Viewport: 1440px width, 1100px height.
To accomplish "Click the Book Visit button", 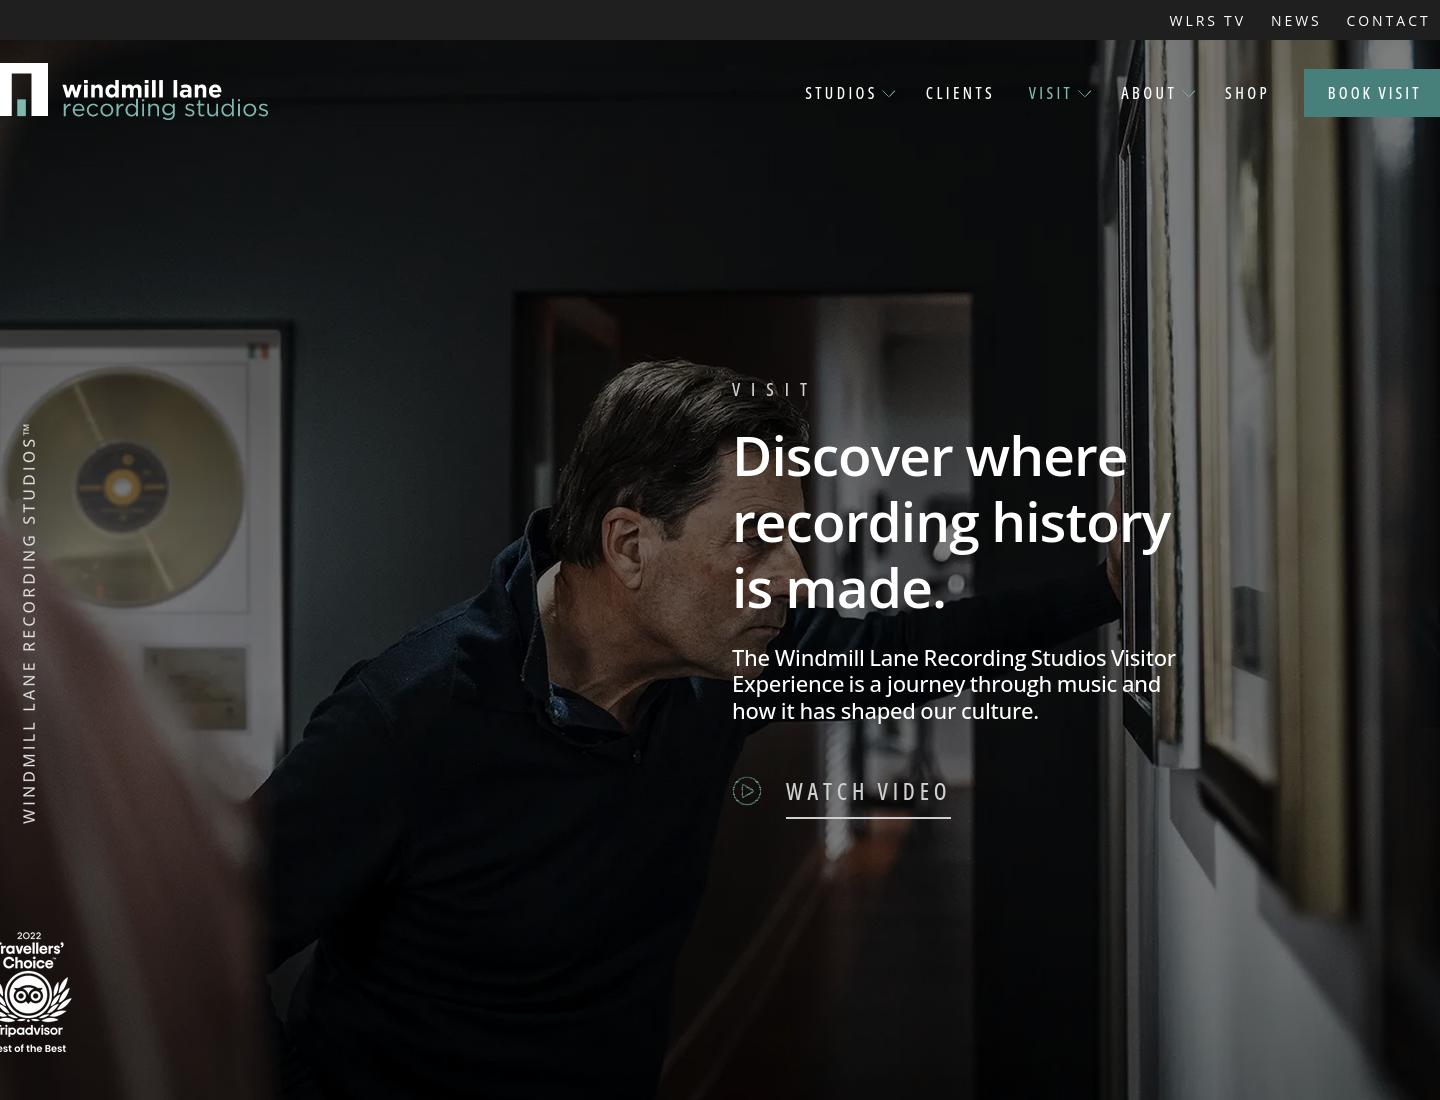I will click(1372, 93).
